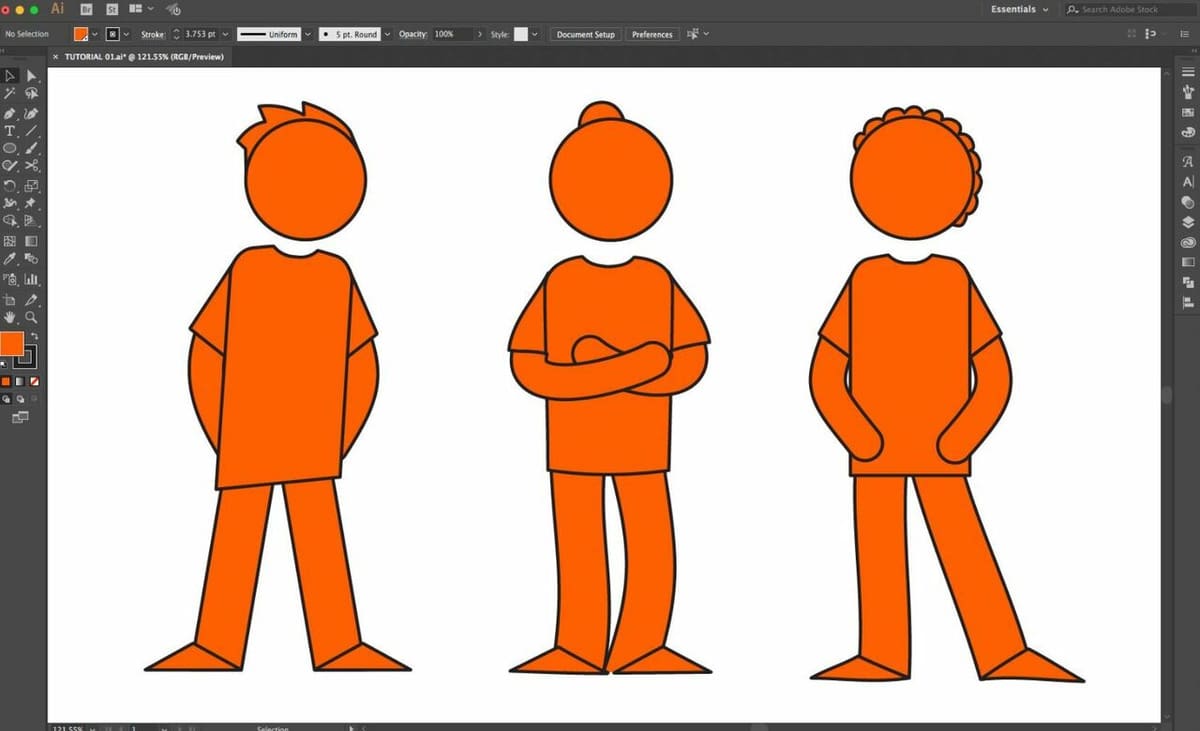Select the Type tool
The image size is (1200, 731).
[10, 131]
